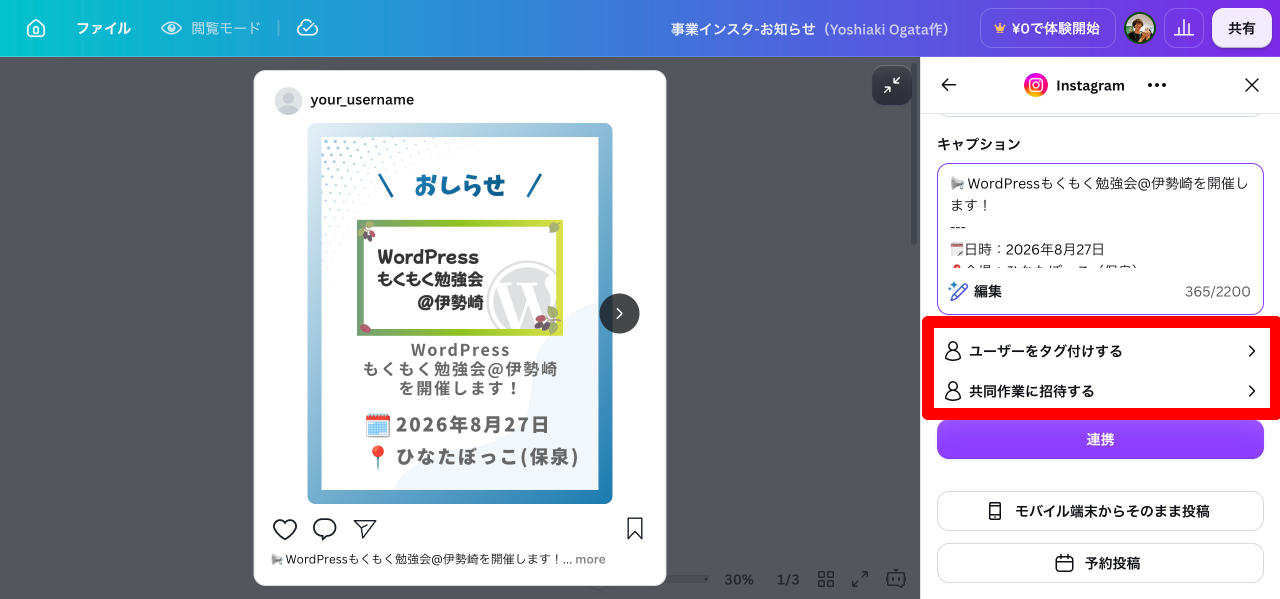Click the 'more' link in the preview caption
Viewport: 1280px width, 599px height.
click(590, 559)
